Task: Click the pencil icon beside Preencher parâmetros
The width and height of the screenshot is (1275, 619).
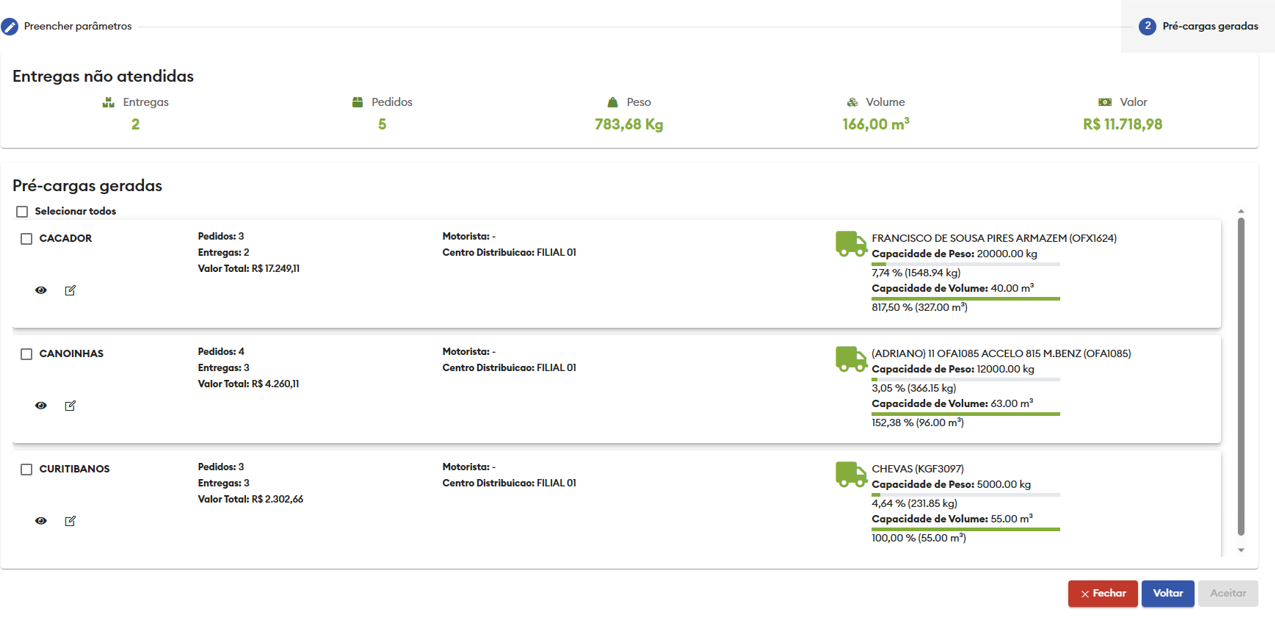Action: click(10, 27)
